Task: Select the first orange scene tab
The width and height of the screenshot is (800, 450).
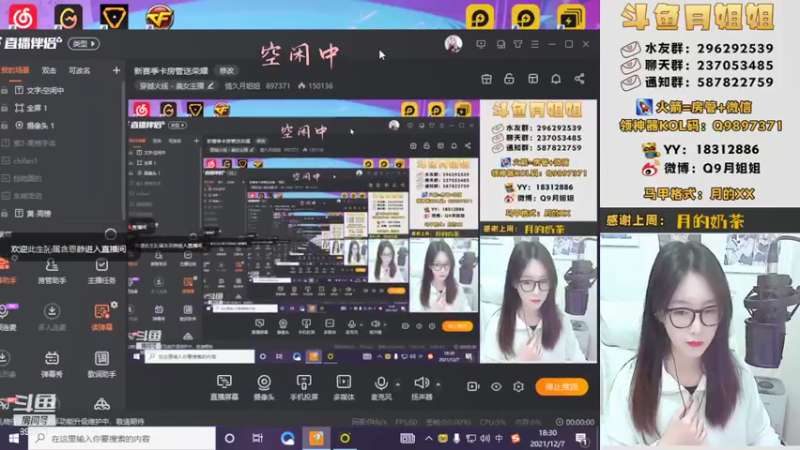Action: (15, 70)
